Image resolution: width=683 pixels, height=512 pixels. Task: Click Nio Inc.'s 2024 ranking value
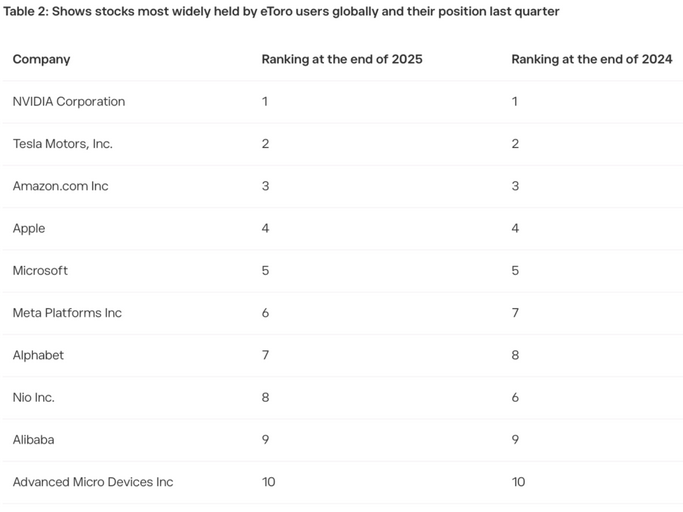point(516,398)
